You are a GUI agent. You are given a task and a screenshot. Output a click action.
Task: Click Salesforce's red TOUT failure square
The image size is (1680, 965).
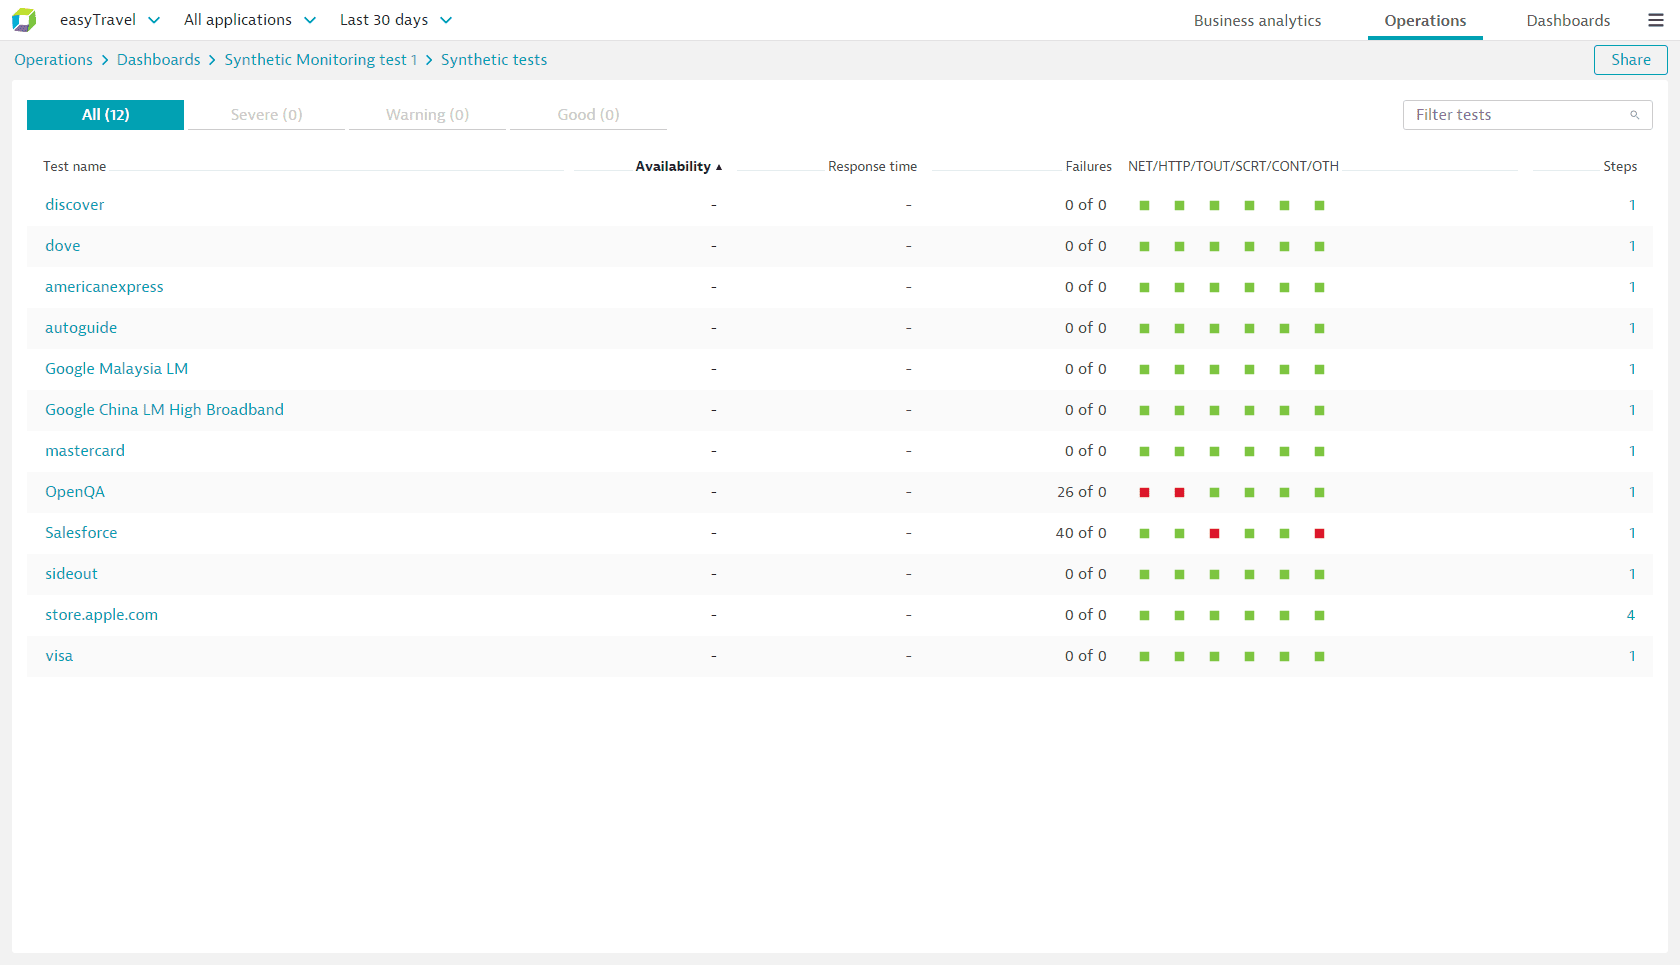pyautogui.click(x=1215, y=533)
